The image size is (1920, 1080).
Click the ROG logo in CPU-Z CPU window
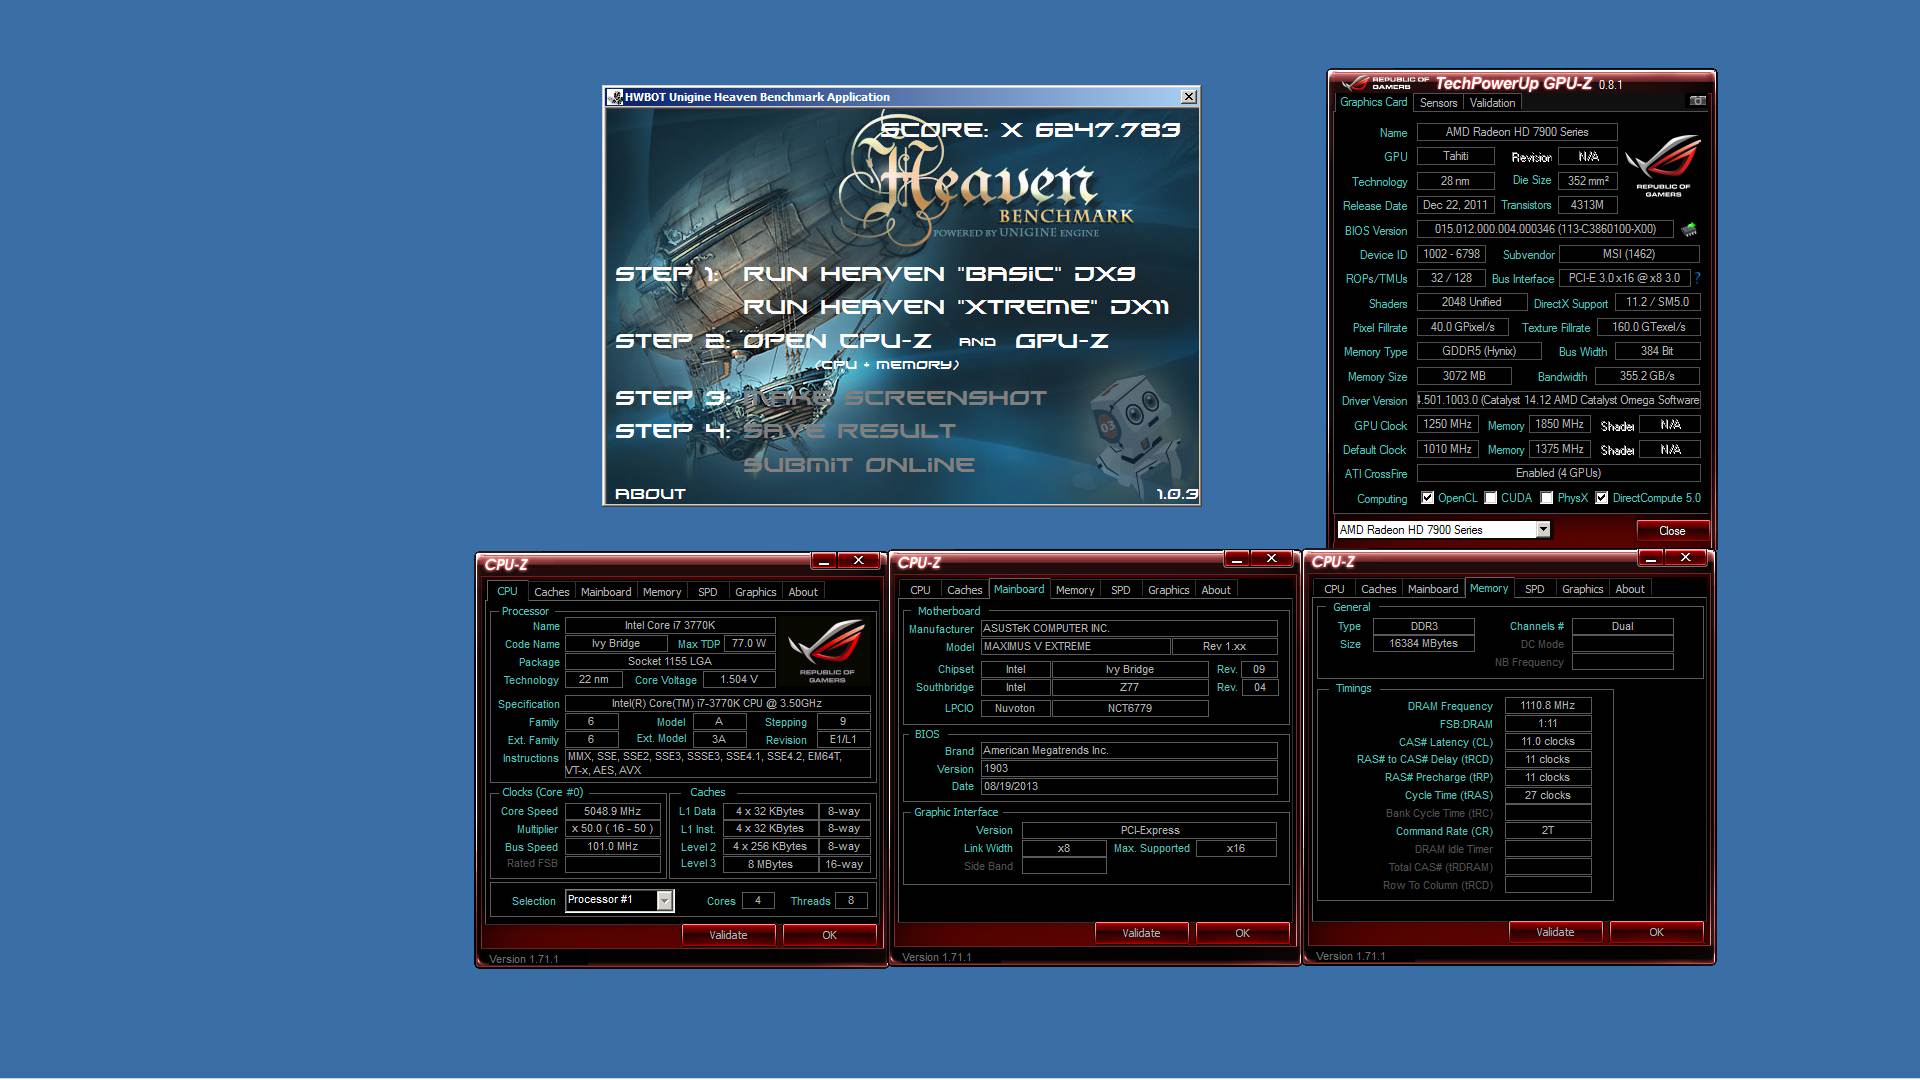click(827, 652)
